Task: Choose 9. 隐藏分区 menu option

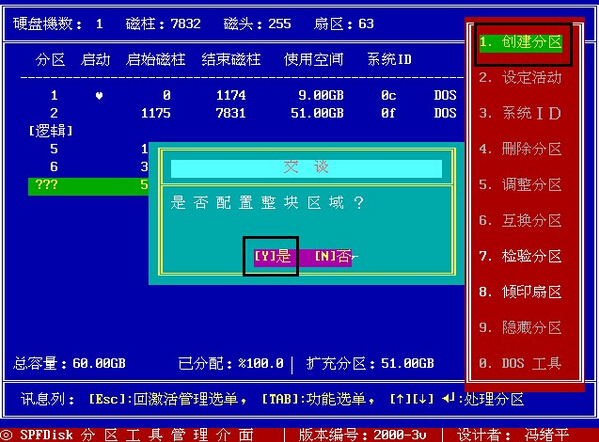Action: tap(520, 328)
